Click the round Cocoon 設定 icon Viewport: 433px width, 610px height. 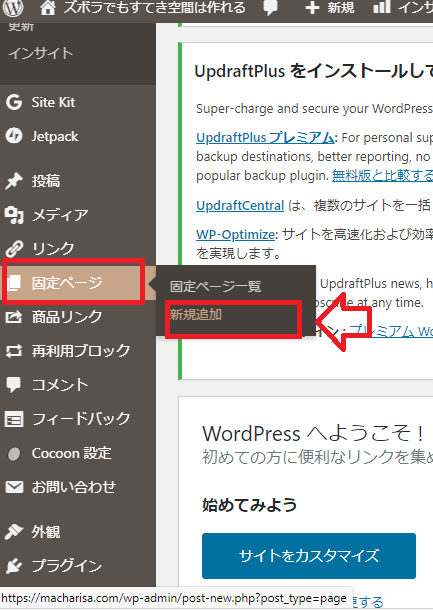(x=14, y=454)
